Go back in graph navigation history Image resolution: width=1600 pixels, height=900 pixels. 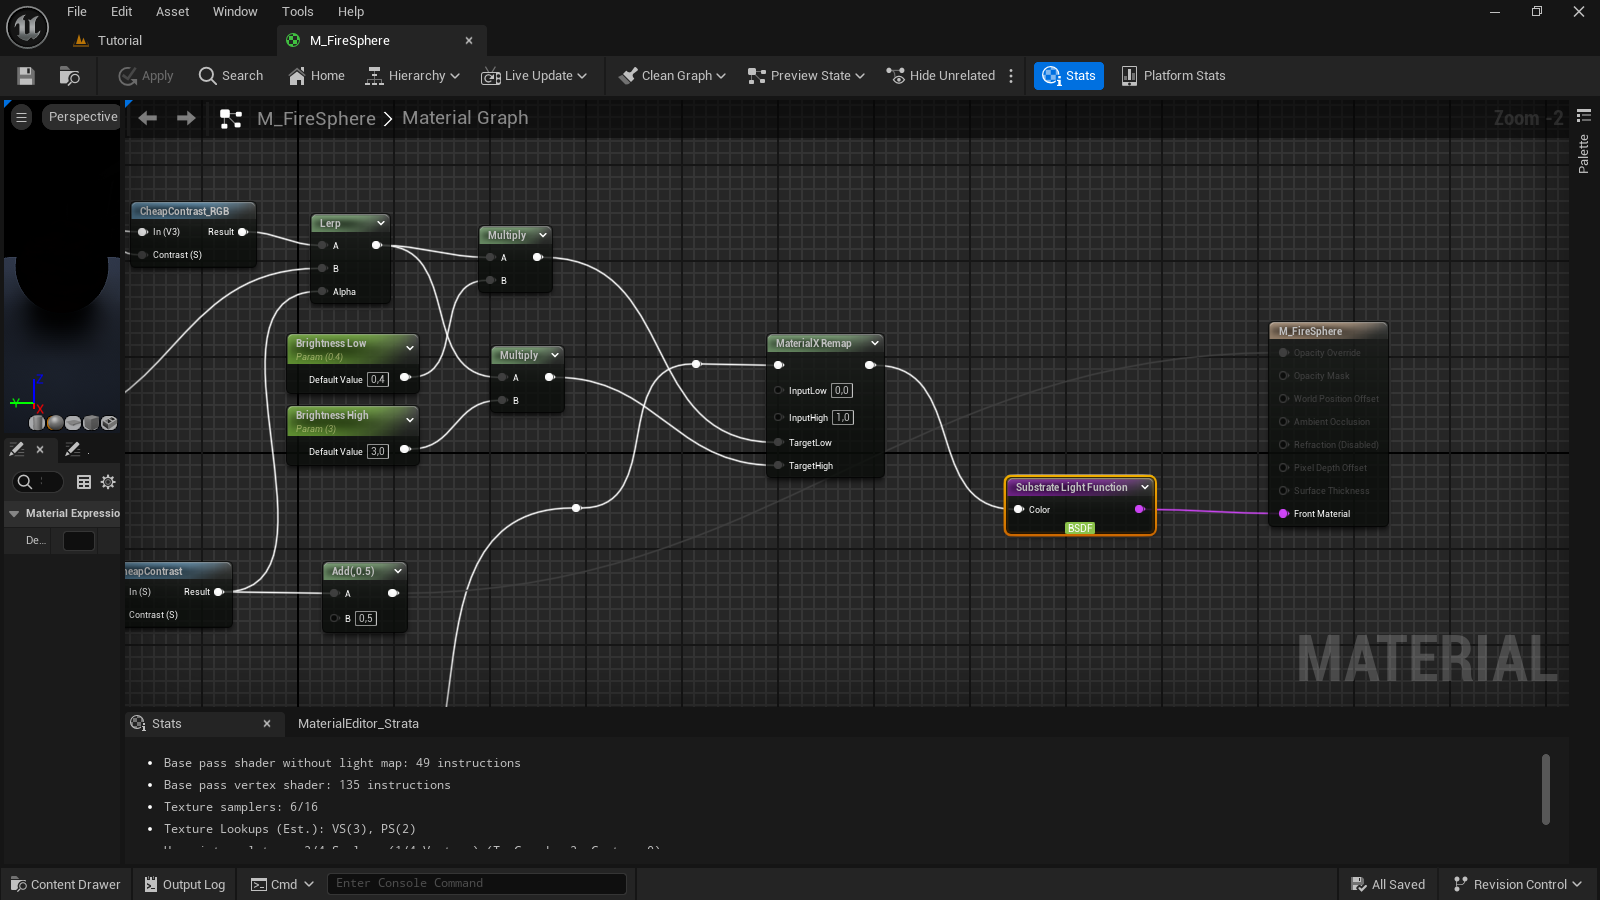click(148, 118)
